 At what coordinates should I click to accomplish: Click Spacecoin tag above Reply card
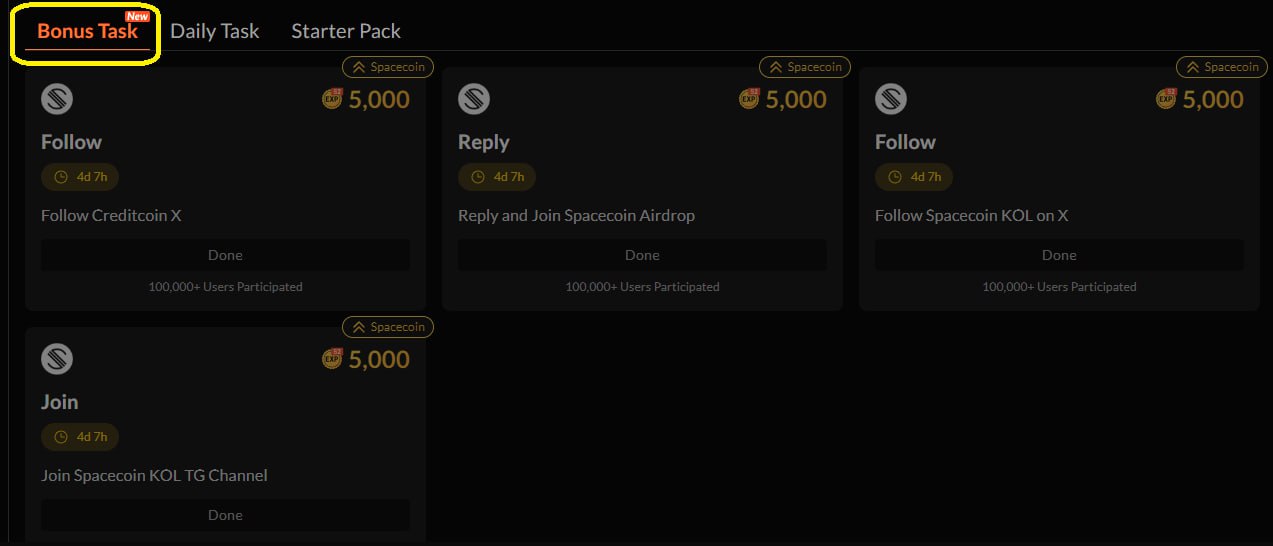[x=805, y=67]
